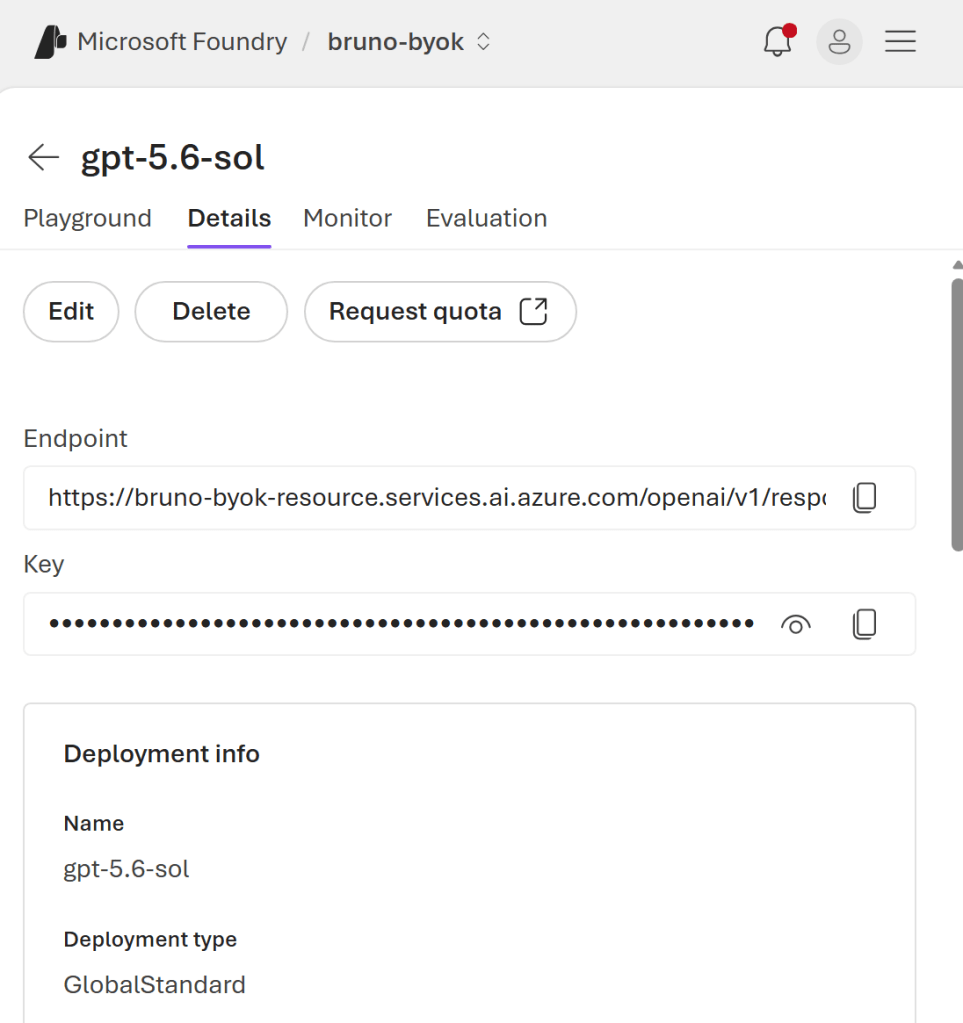
Task: Switch to the Playground tab
Action: click(x=87, y=218)
